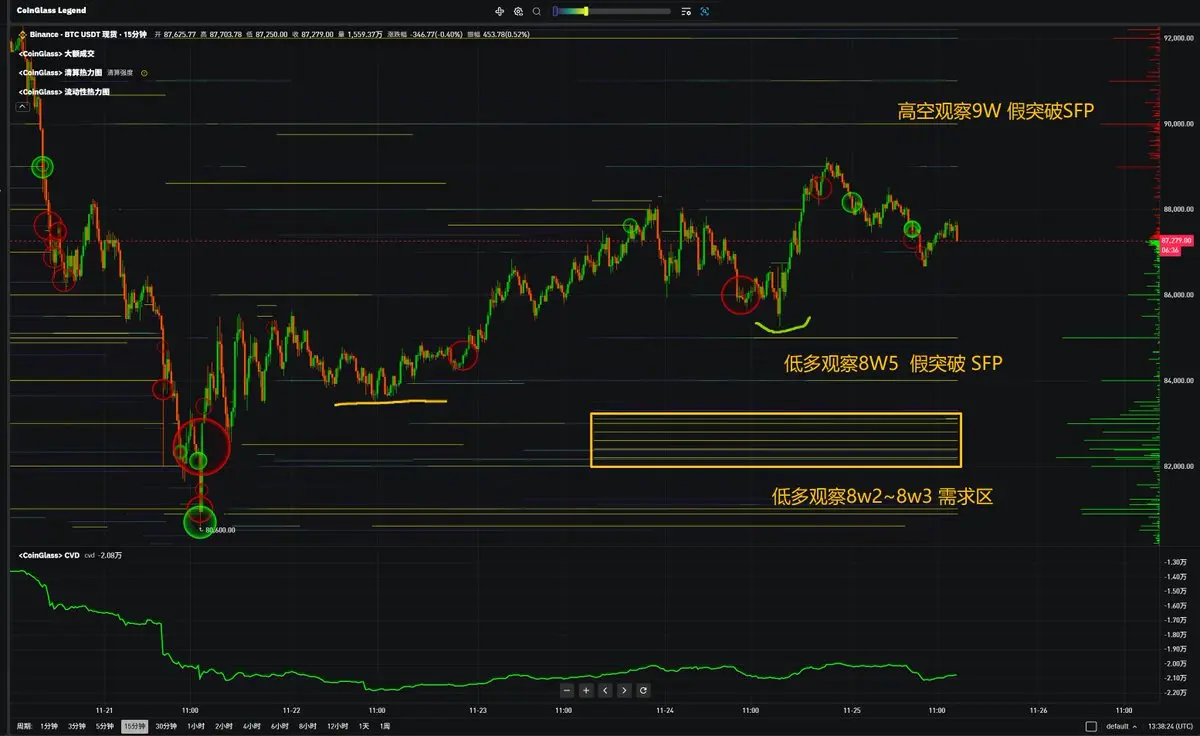Click the CoinGlass Legend title
1200x736 pixels.
tap(51, 11)
